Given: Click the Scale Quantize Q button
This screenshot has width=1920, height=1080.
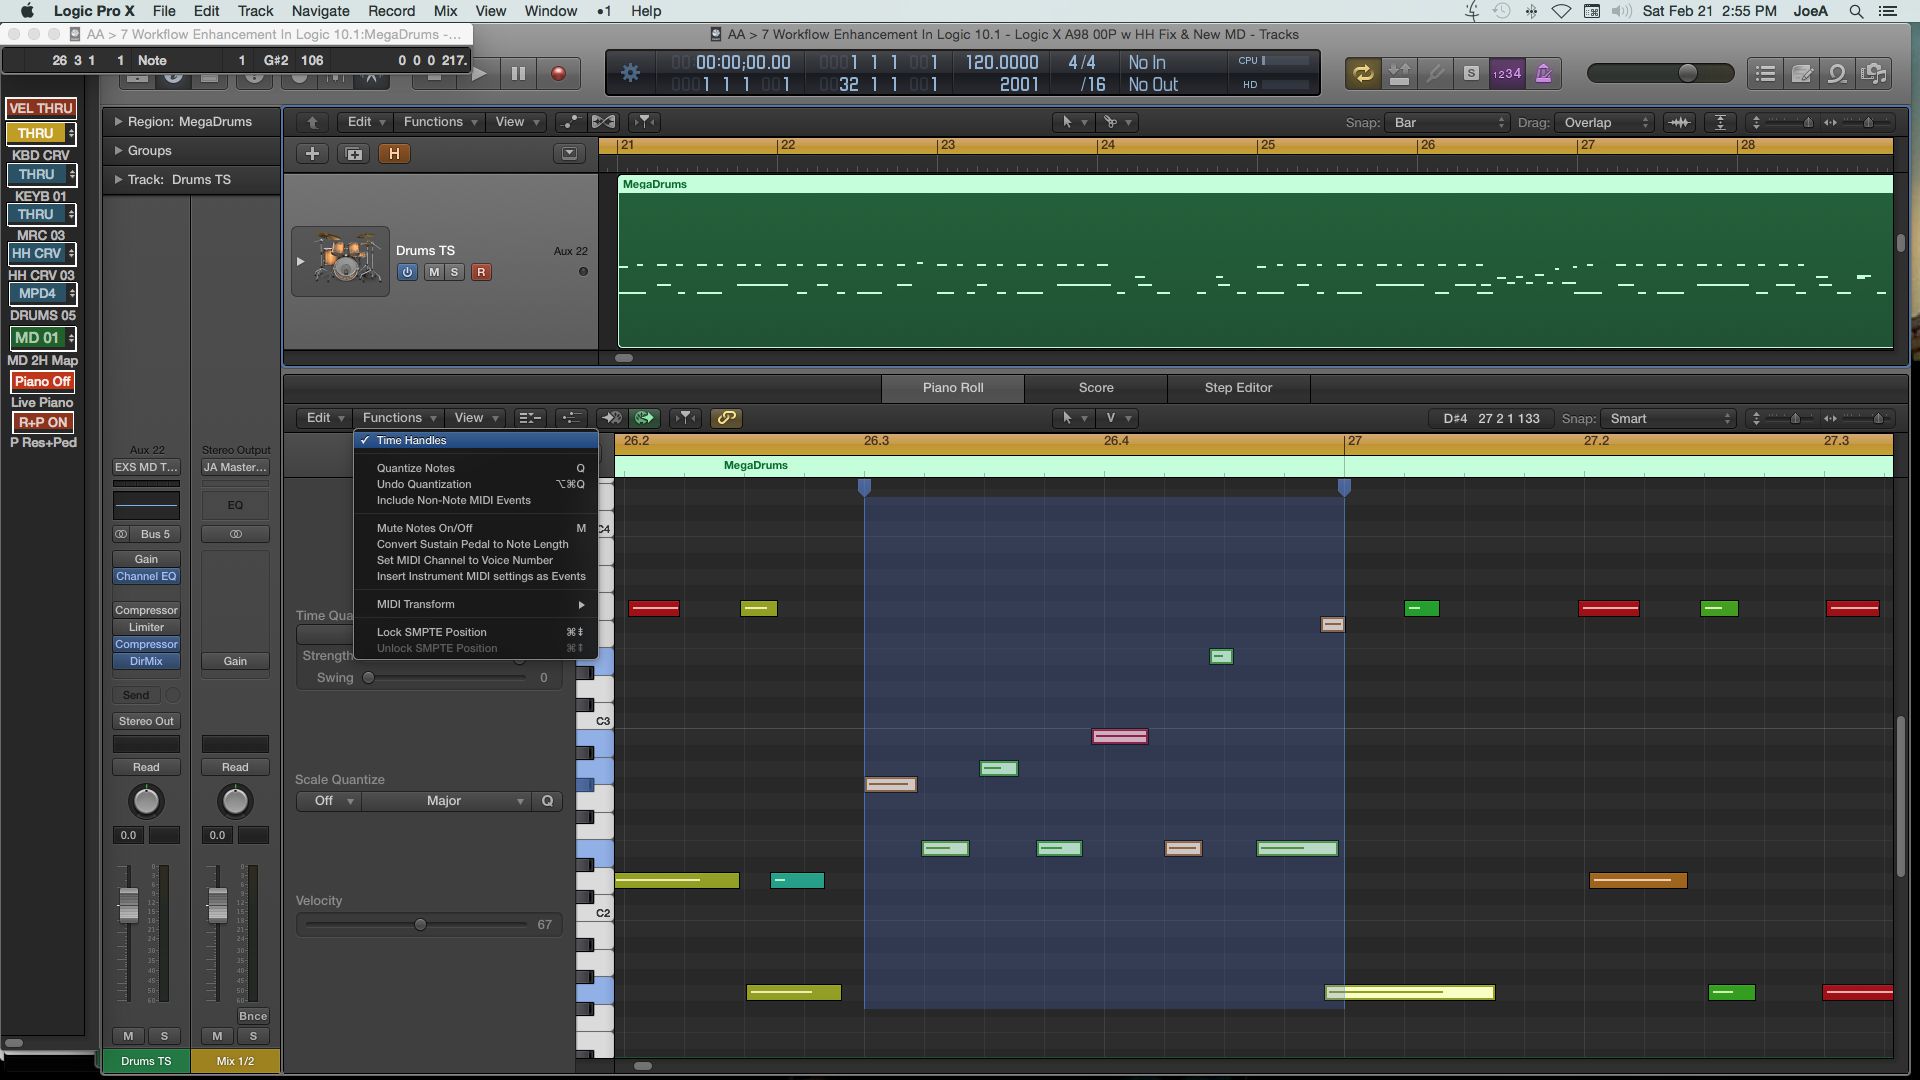Looking at the screenshot, I should 547,801.
